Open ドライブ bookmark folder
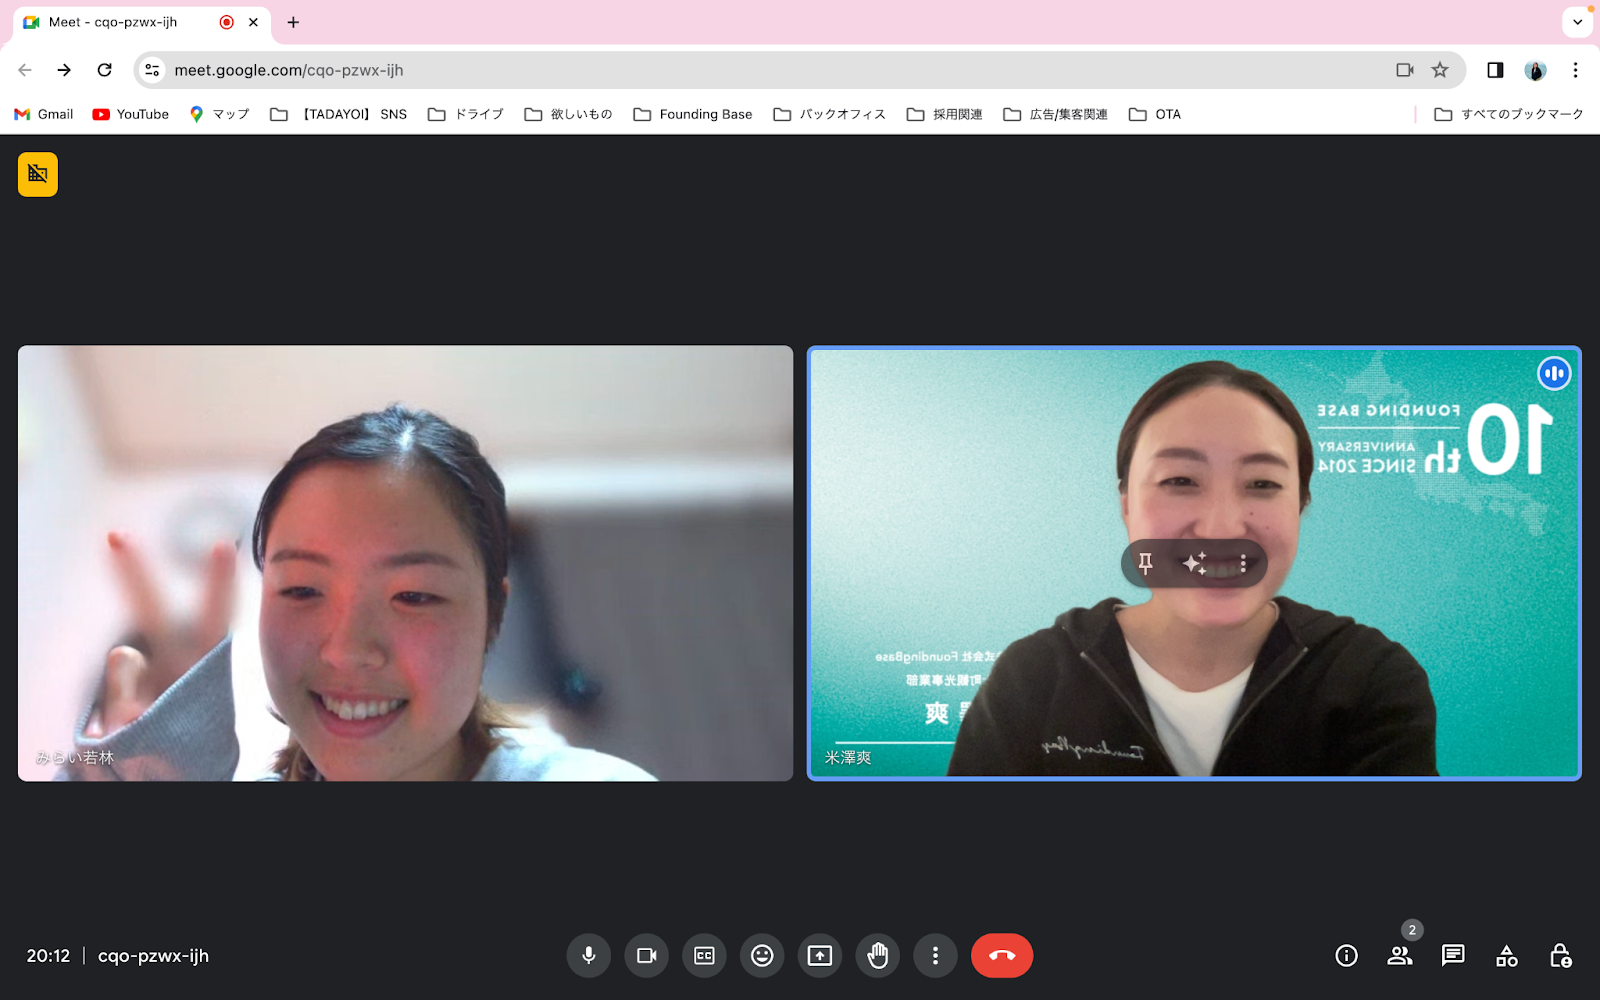 (466, 114)
